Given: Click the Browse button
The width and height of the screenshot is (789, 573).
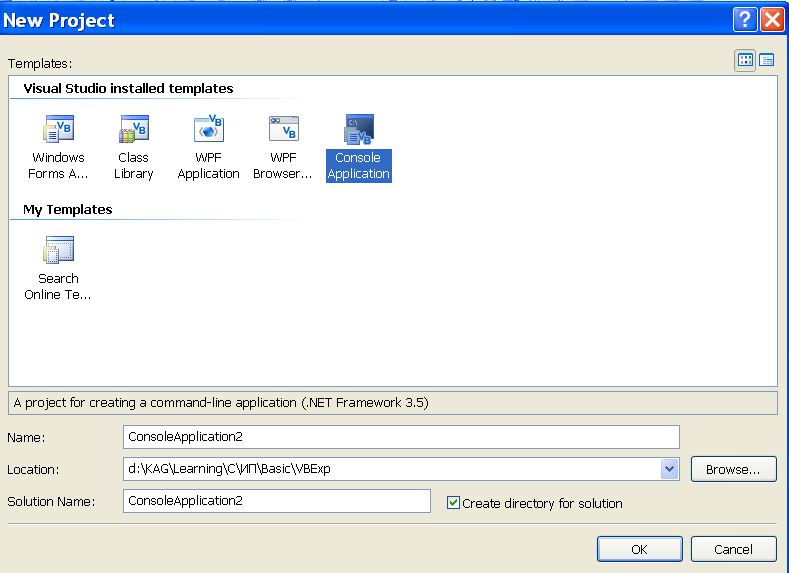Looking at the screenshot, I should (734, 469).
